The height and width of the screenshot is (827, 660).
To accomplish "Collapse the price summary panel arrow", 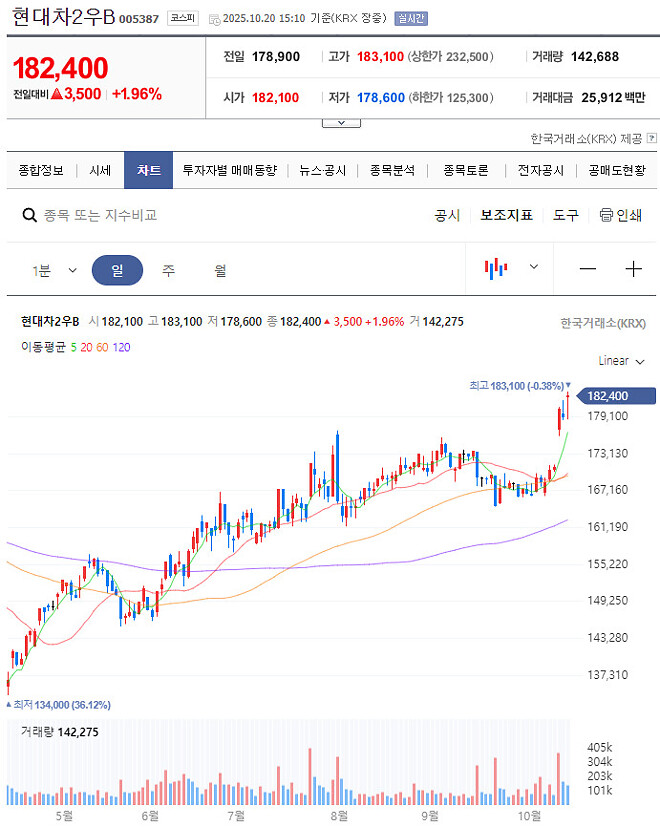I will (x=341, y=121).
